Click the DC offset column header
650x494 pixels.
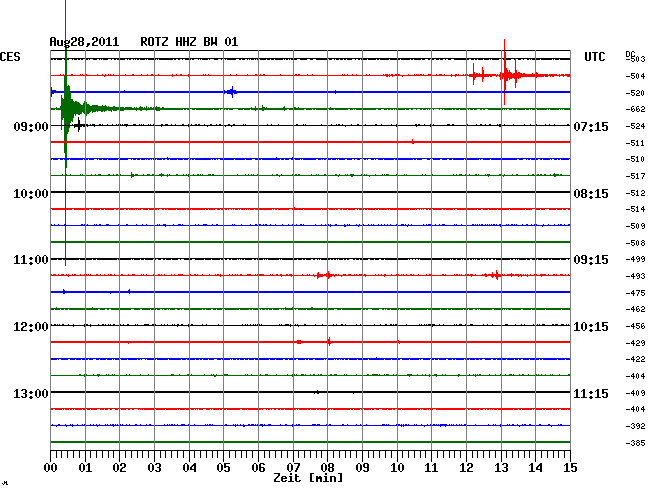click(x=631, y=54)
